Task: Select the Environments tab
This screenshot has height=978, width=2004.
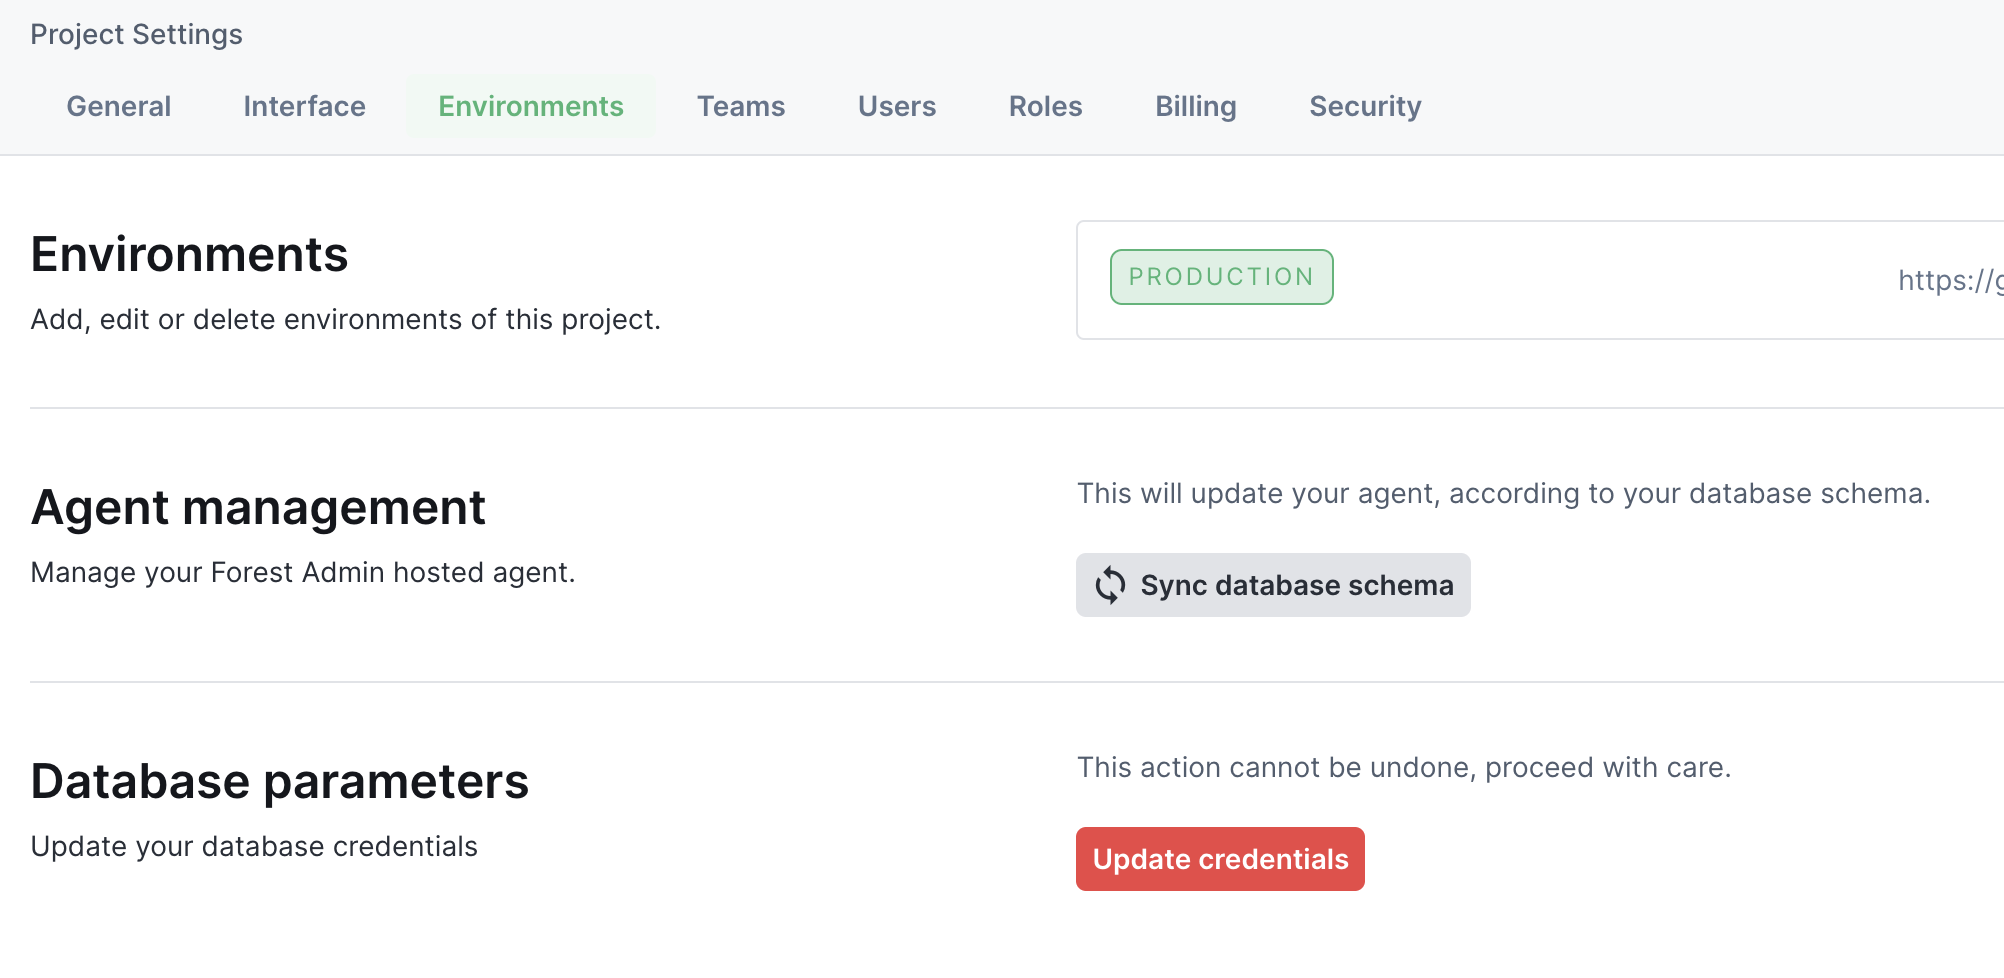Action: 531,106
